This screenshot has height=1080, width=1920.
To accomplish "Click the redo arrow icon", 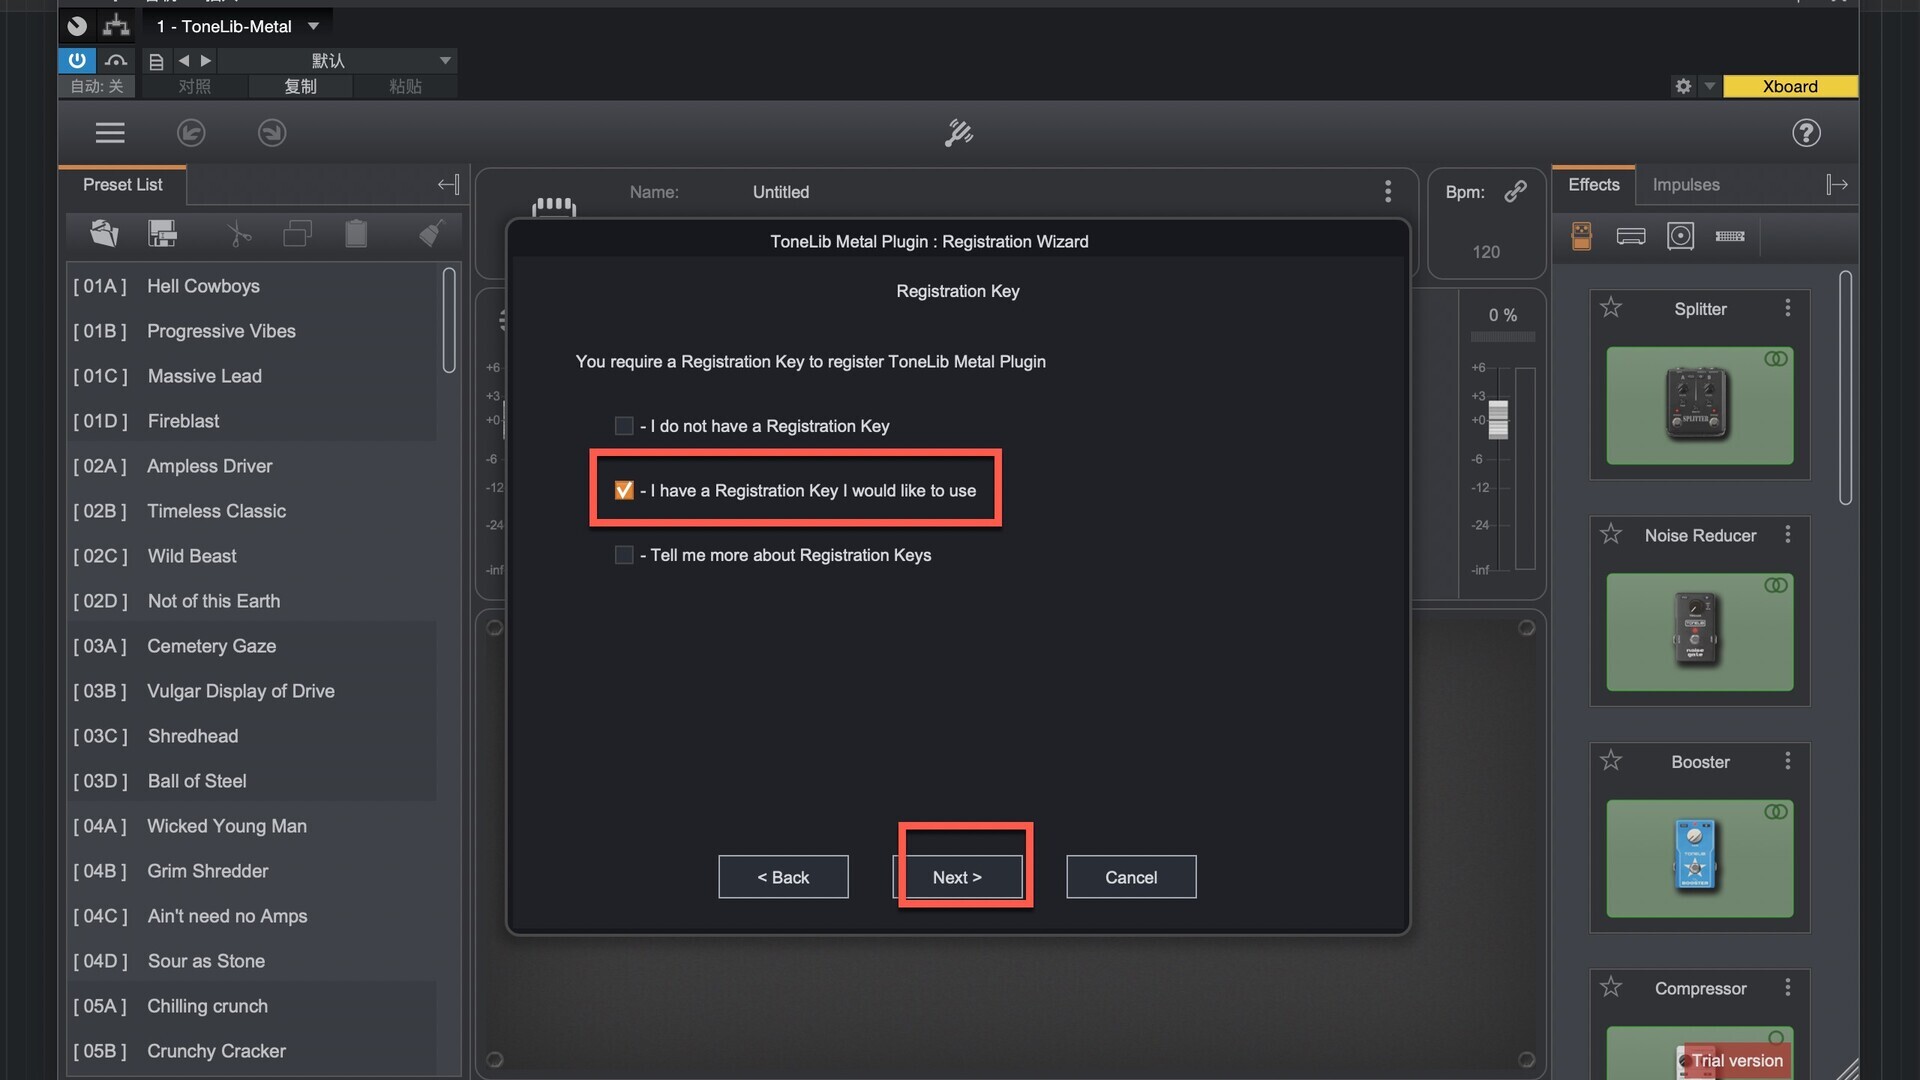I will (272, 133).
